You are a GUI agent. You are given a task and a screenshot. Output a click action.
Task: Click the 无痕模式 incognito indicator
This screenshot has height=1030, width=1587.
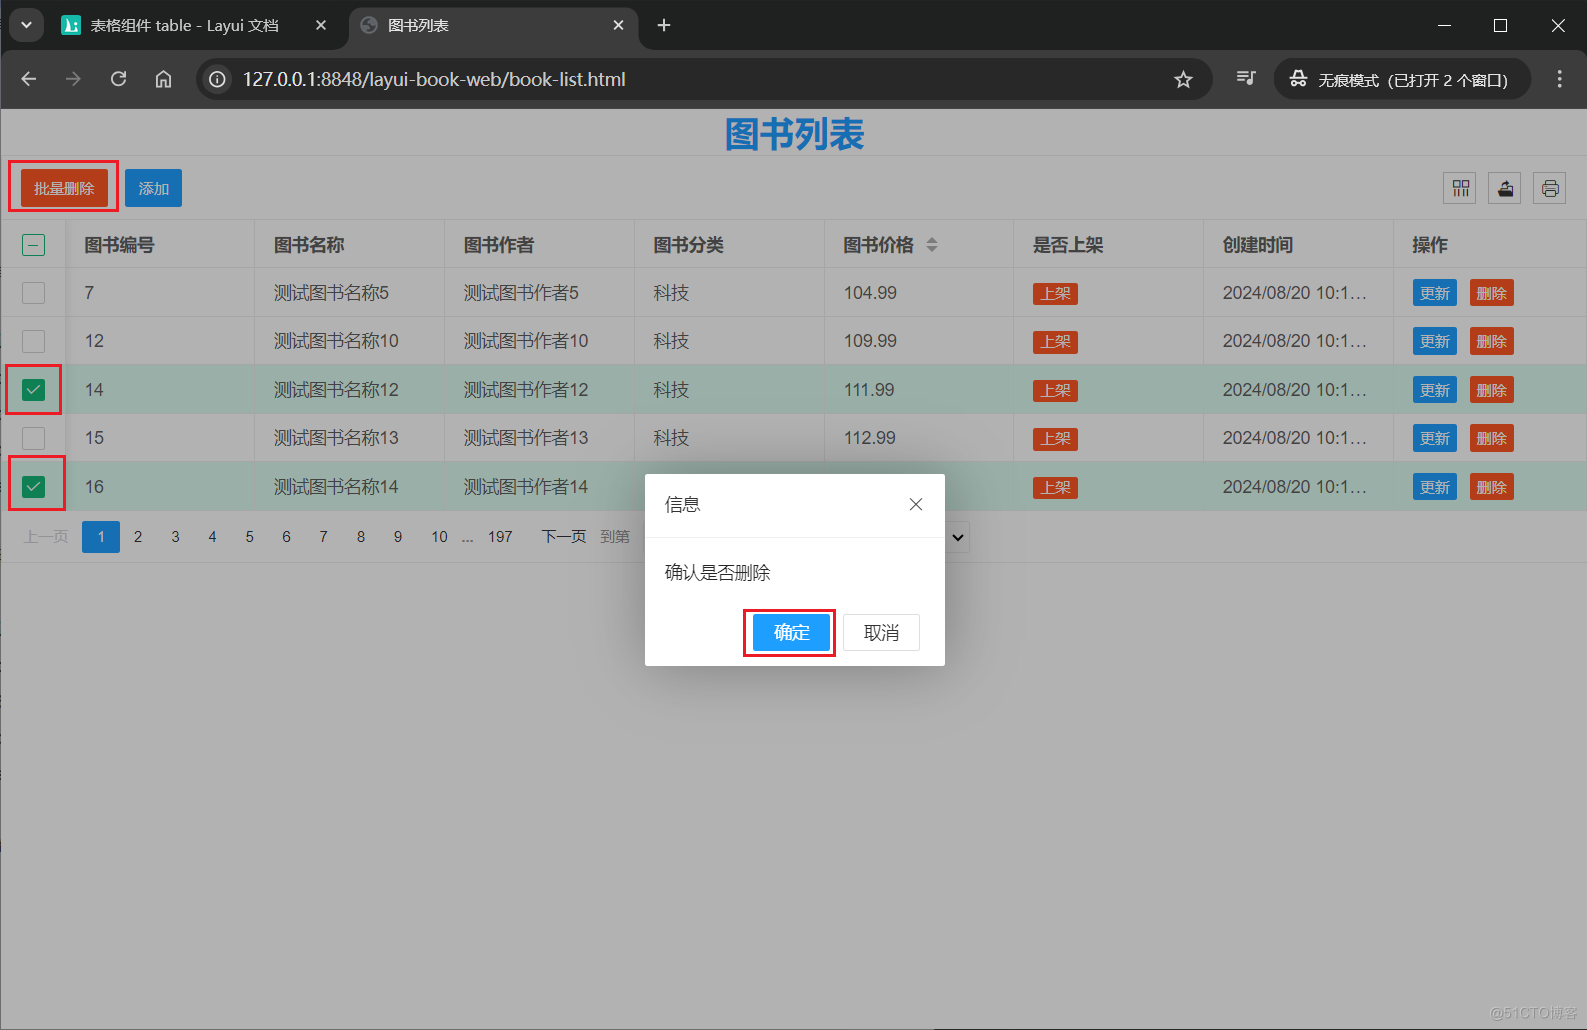click(1402, 79)
